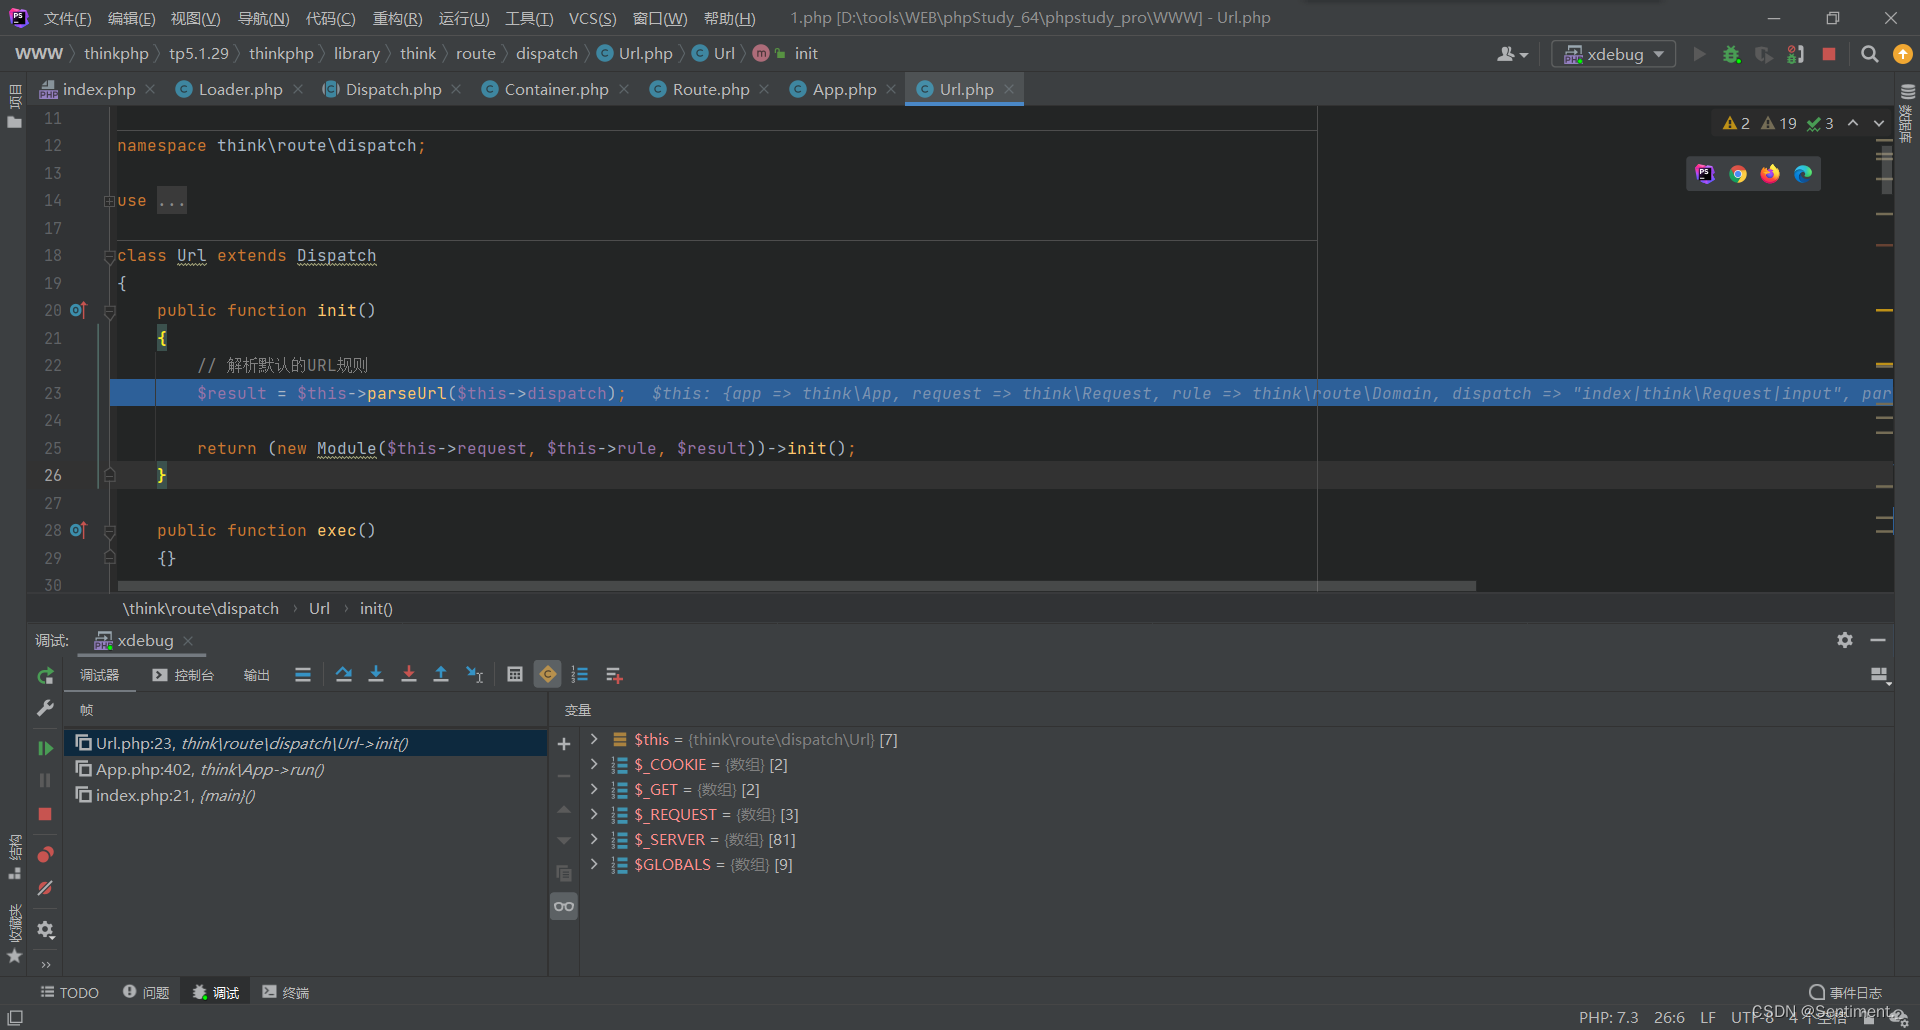The image size is (1920, 1030).
Task: Select the App.php:402 stack frame
Action: pos(306,769)
